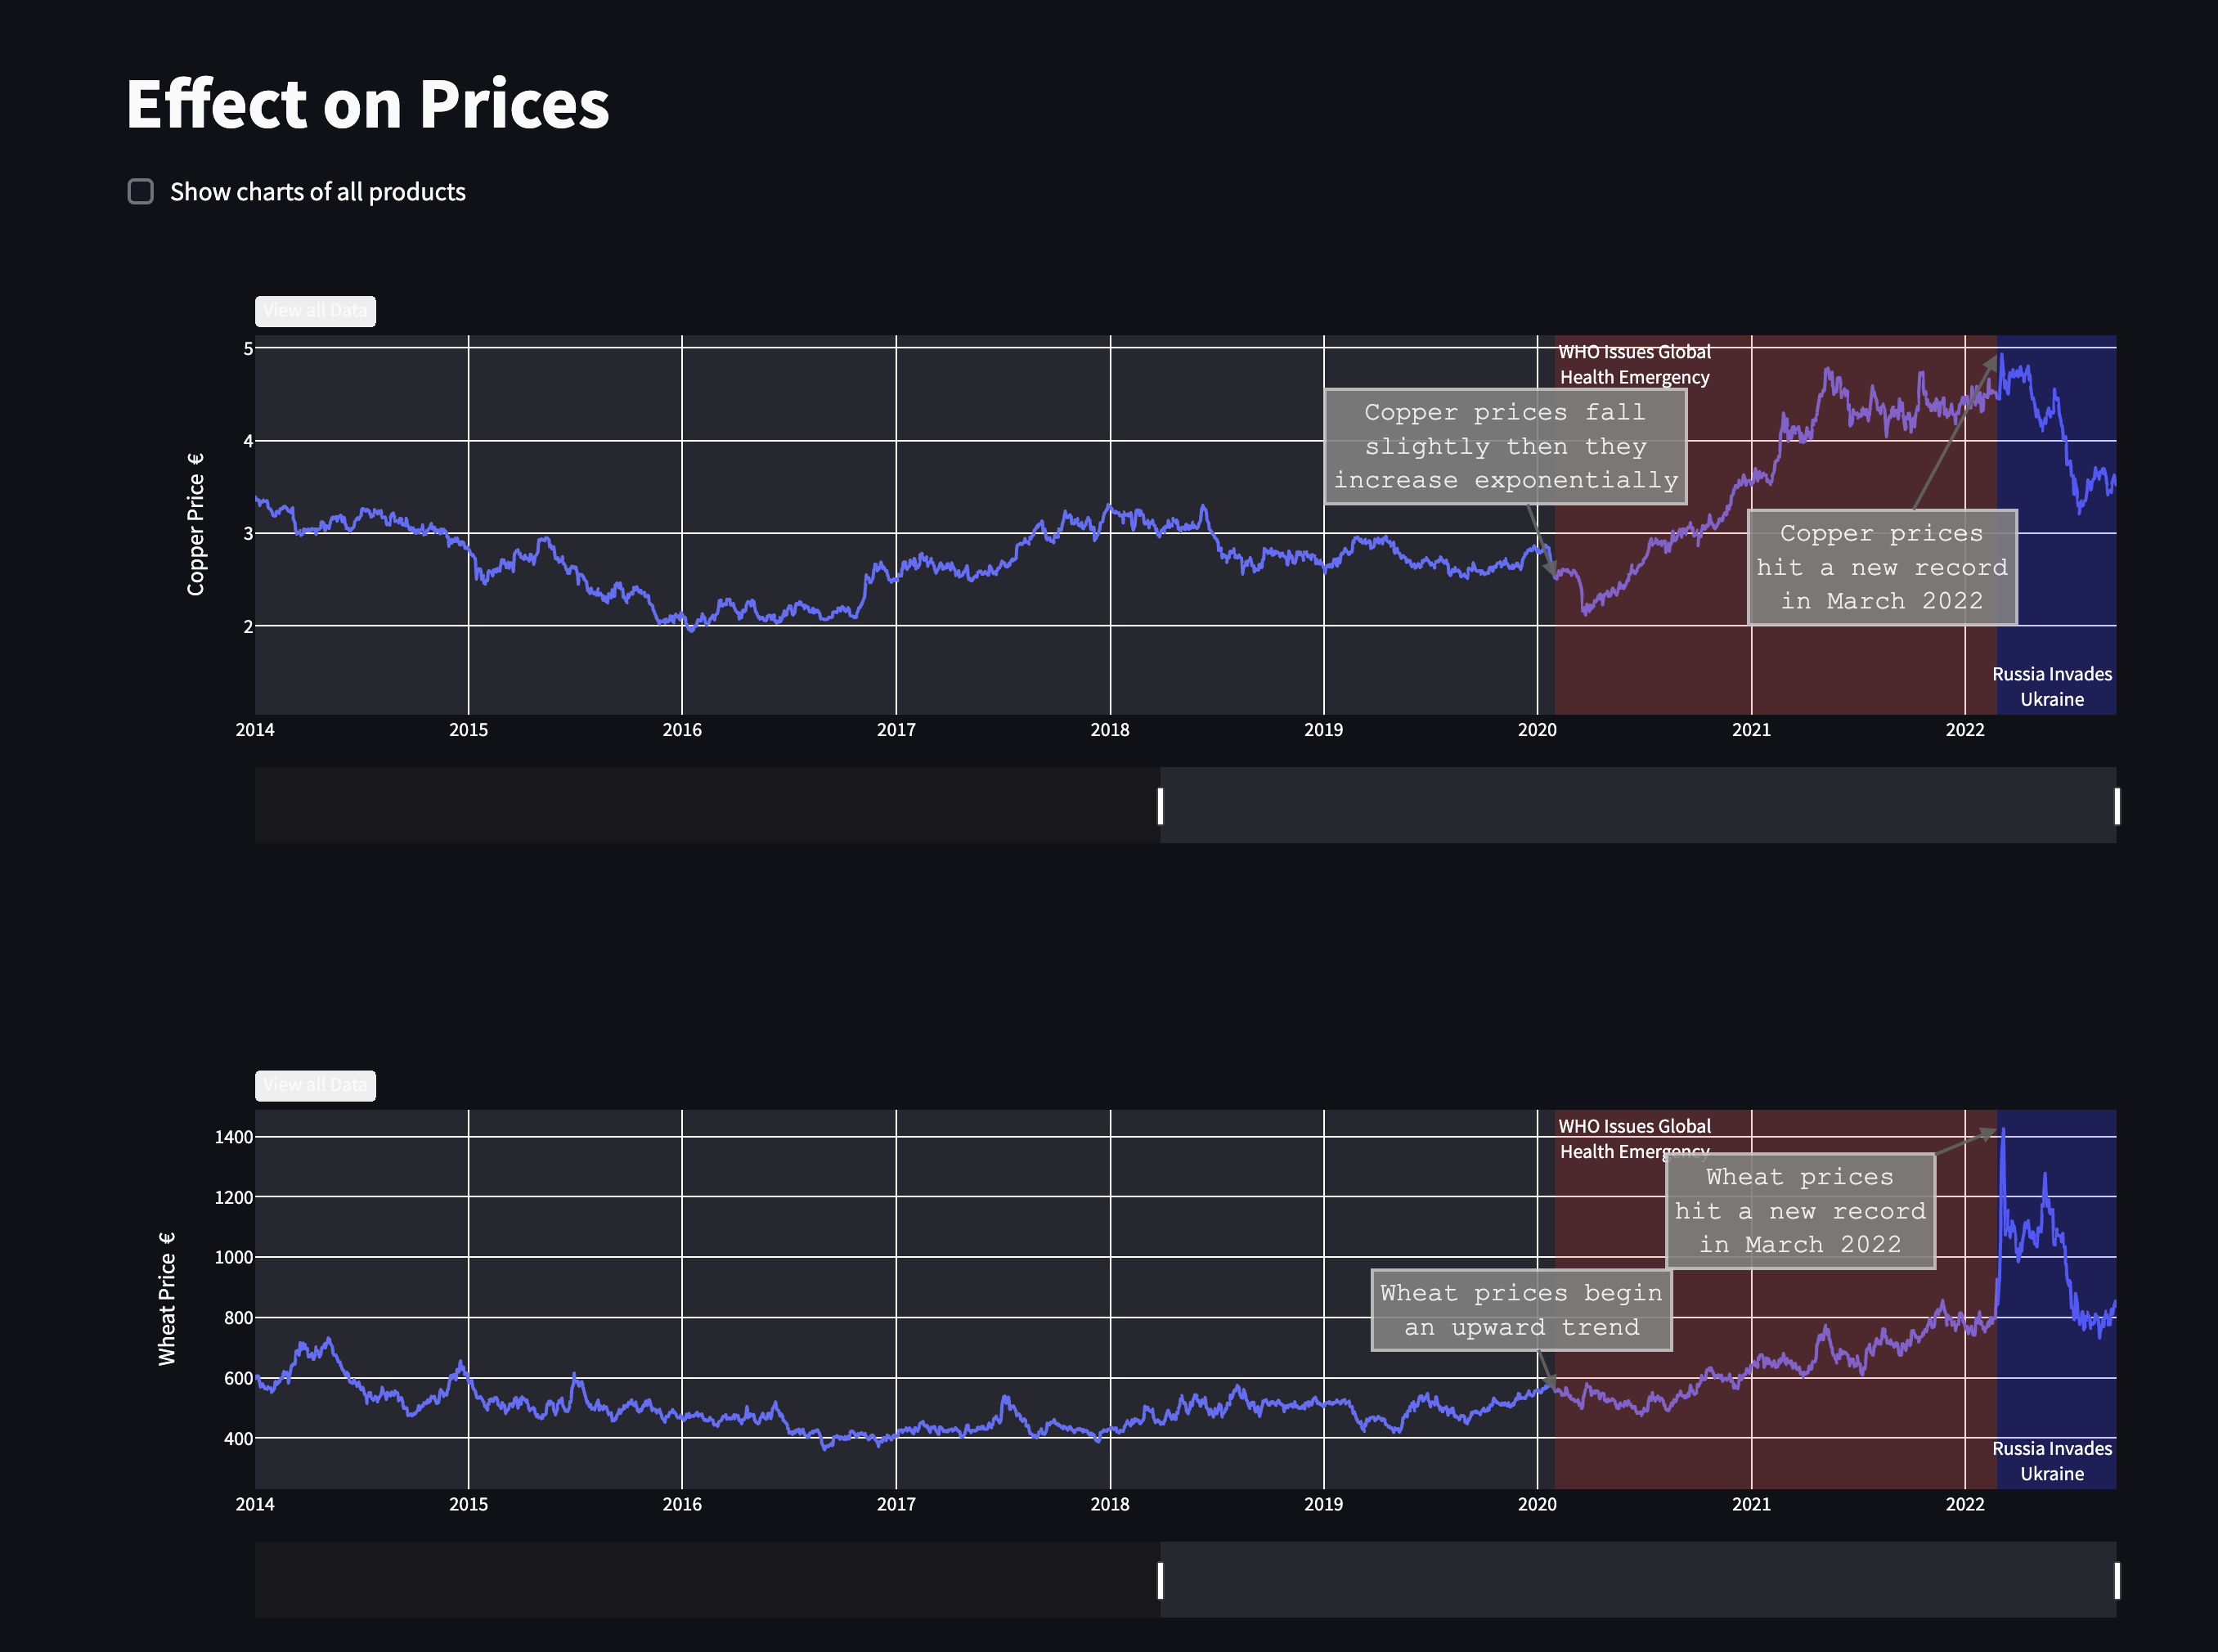Select the 'Copper prices fall slightly' annotation box
The width and height of the screenshot is (2218, 1652).
click(1505, 446)
